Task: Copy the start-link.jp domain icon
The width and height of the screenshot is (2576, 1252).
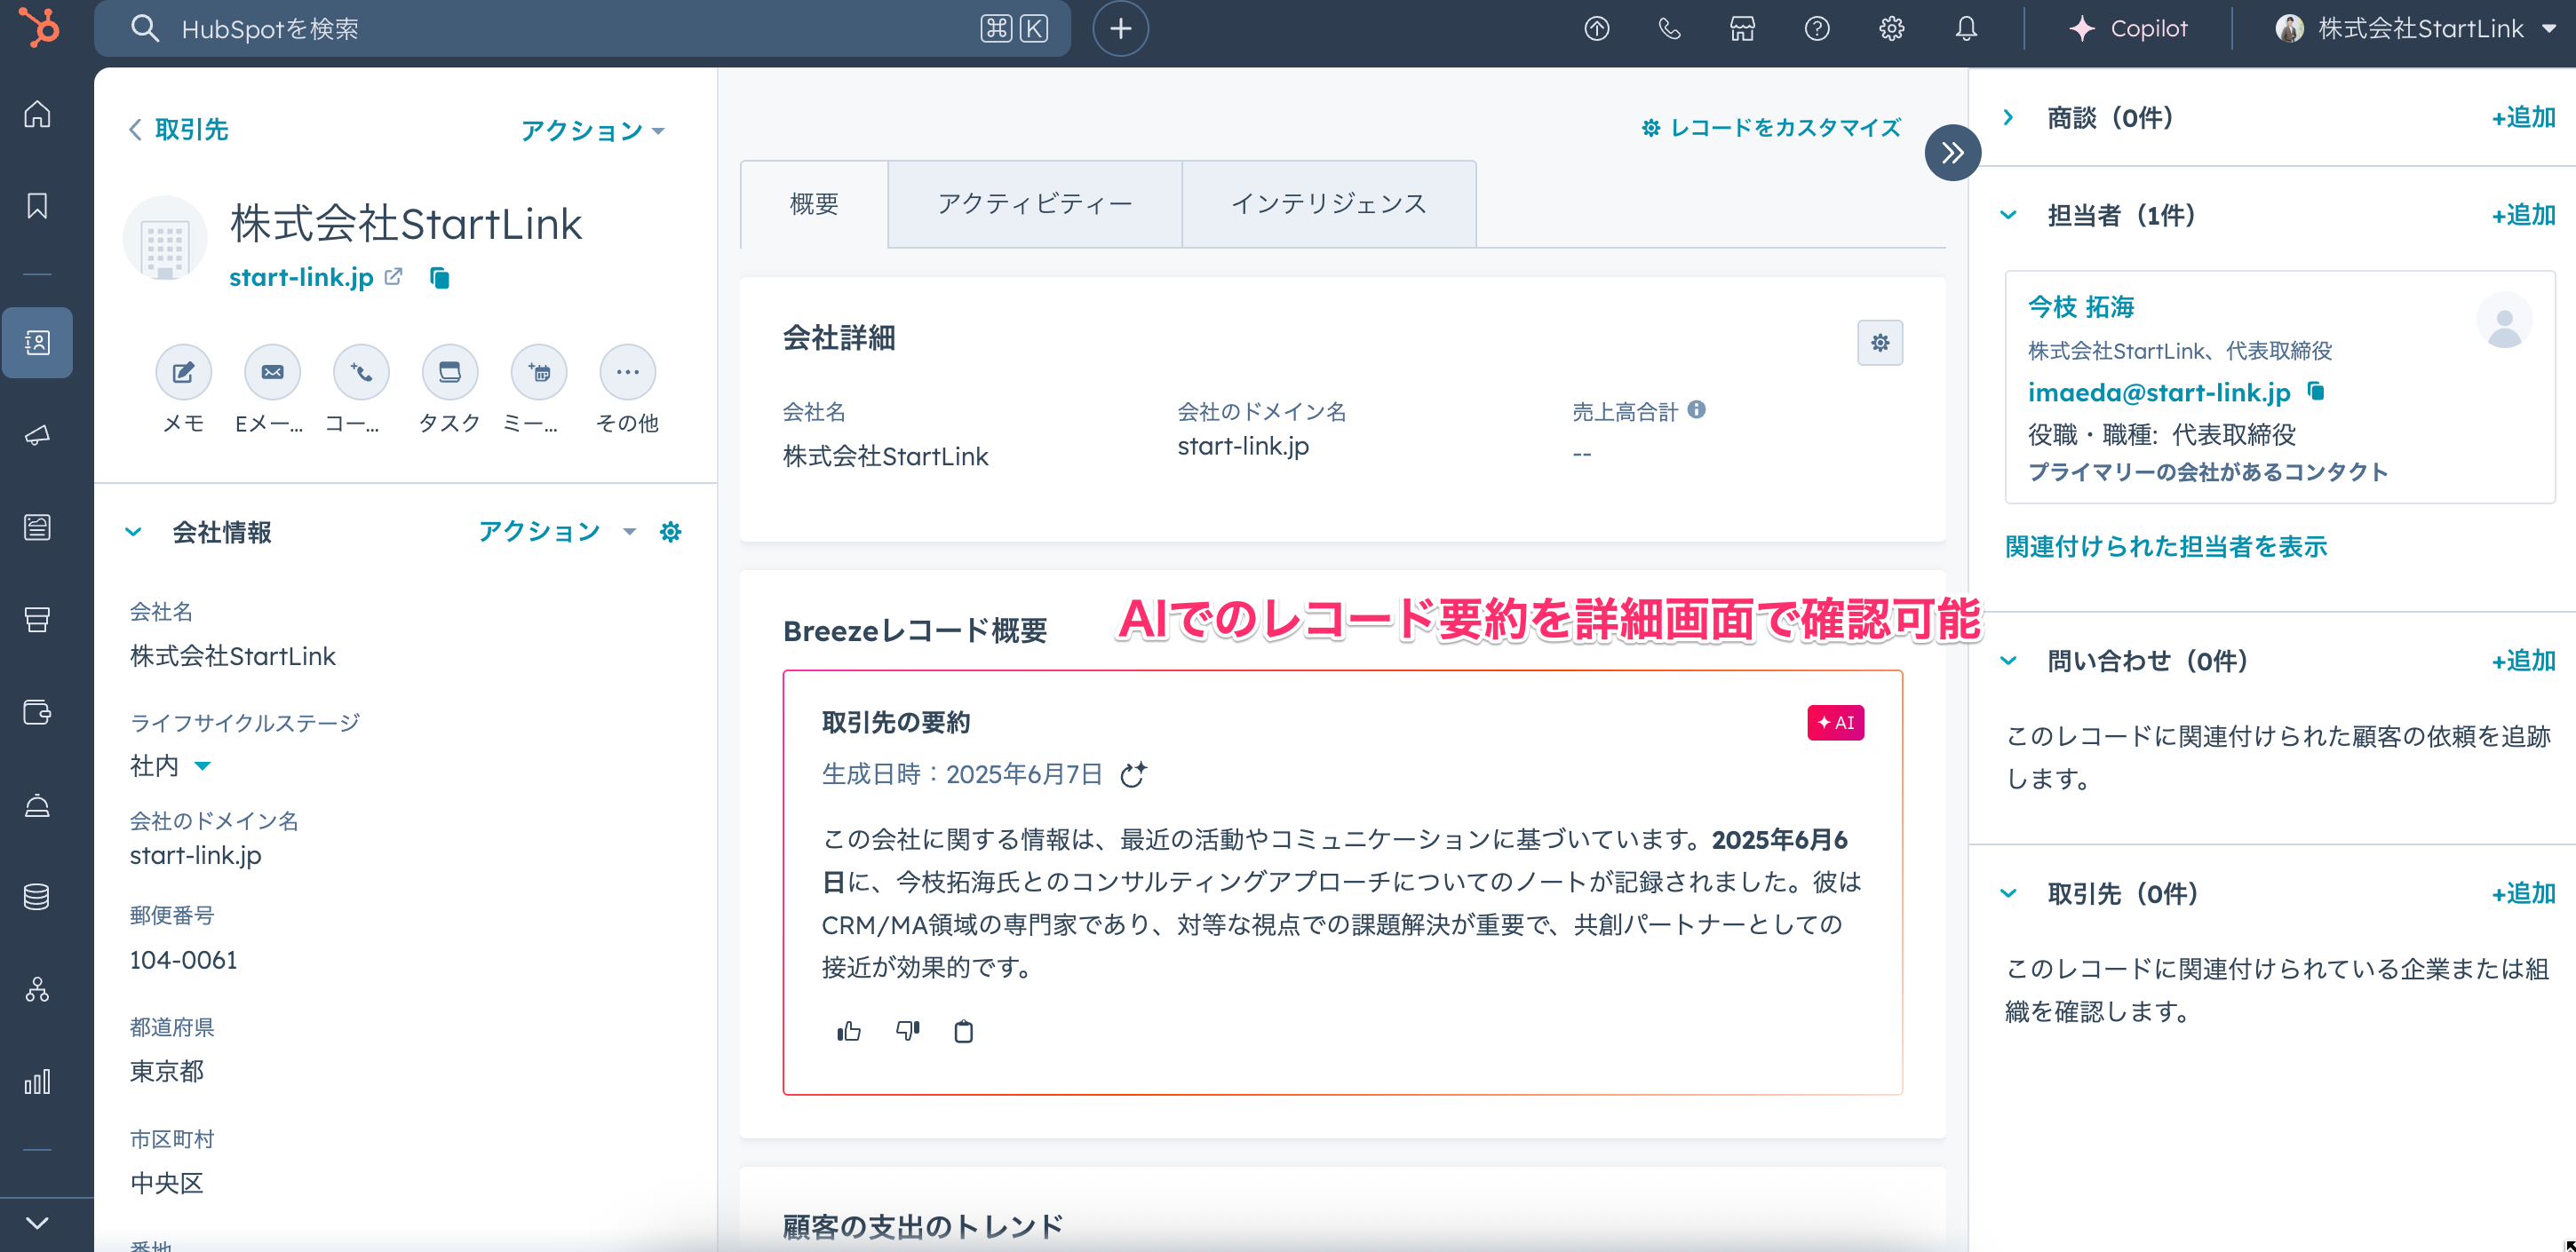Action: (440, 278)
